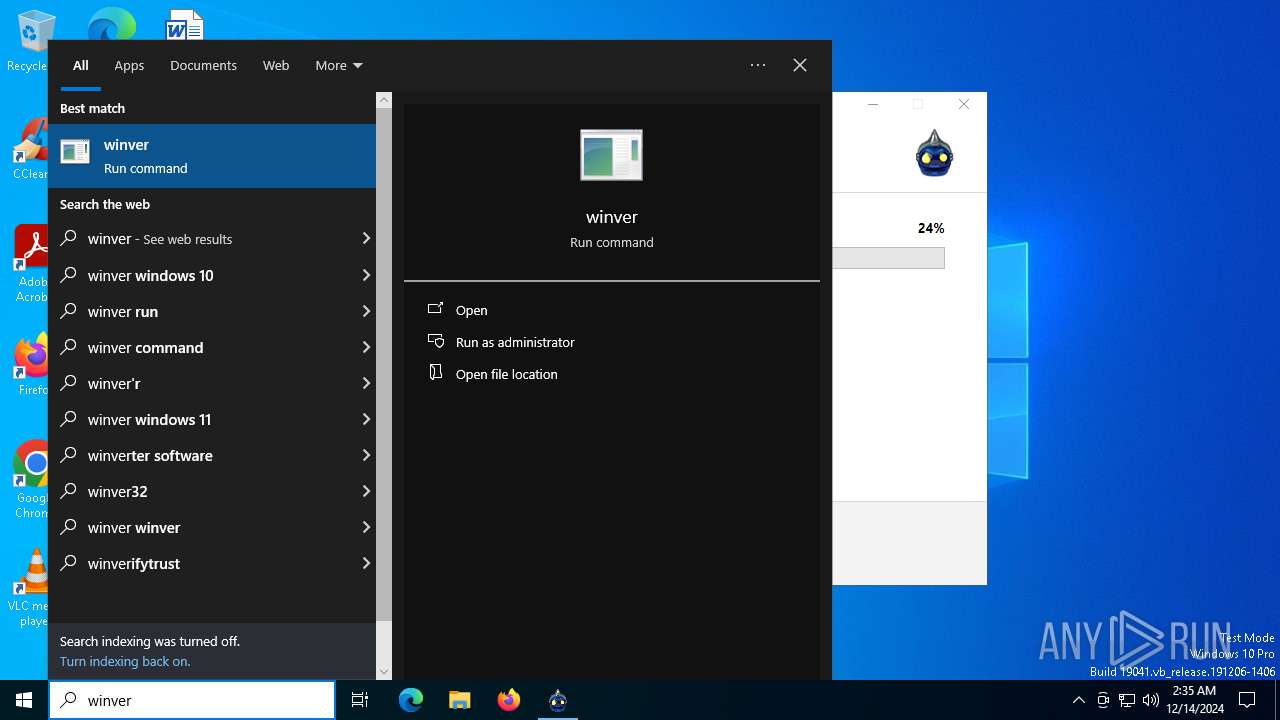Click the network icon in system tray
The height and width of the screenshot is (720, 1280).
(x=1127, y=700)
